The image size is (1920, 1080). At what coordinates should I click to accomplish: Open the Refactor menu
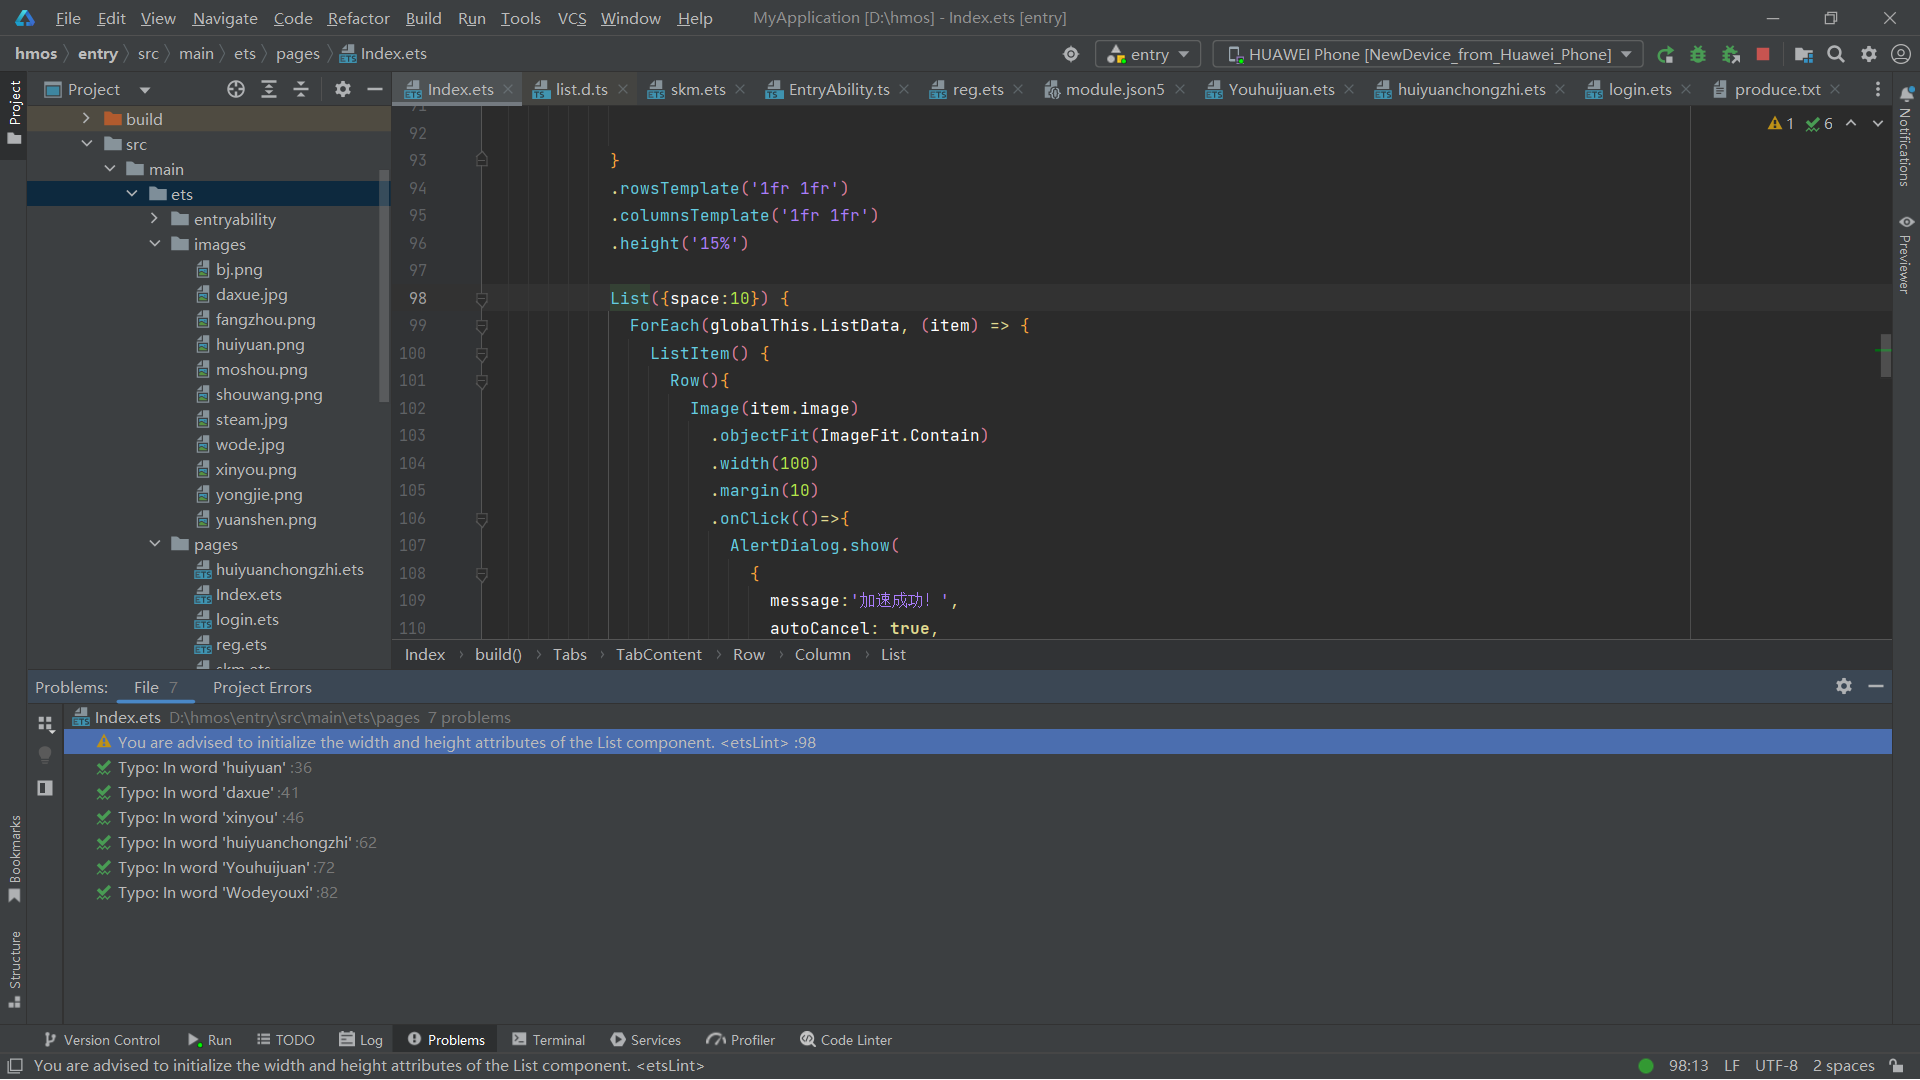point(358,18)
